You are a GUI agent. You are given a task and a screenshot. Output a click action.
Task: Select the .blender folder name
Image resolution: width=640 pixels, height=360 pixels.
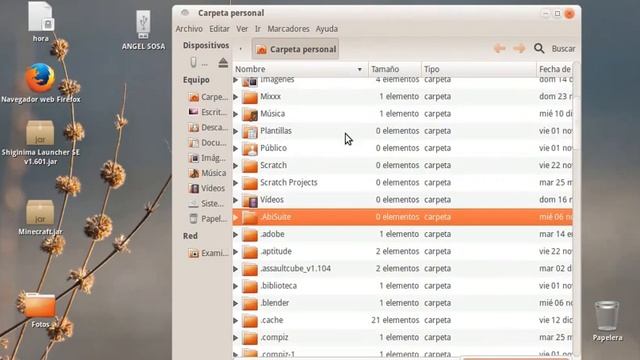[x=275, y=303]
